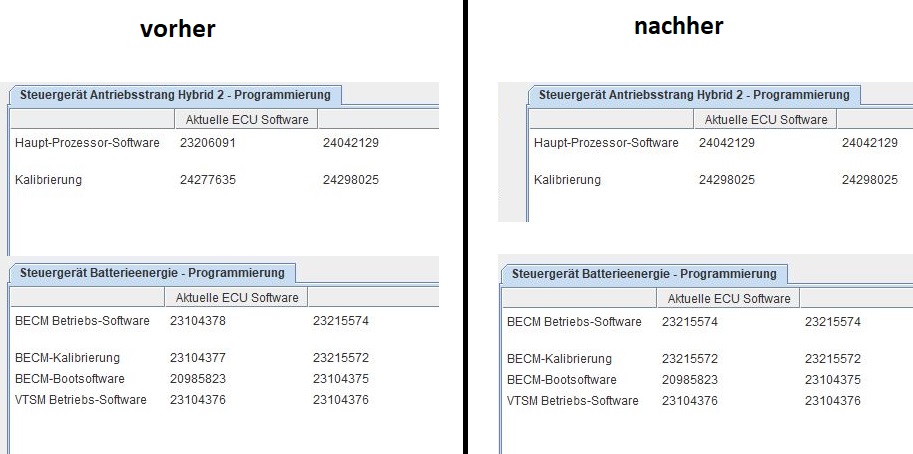Open the Batterieenergie Programmierung tab under nachher
Image resolution: width=913 pixels, height=454 pixels.
644,273
